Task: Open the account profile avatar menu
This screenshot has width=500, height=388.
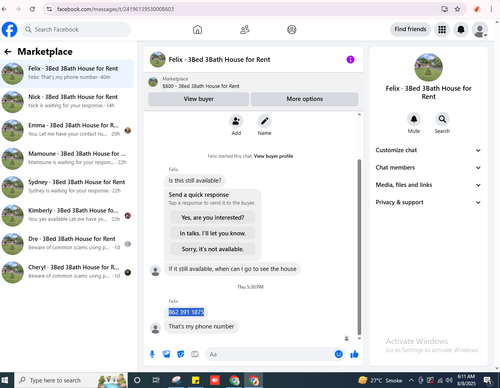Action: (x=480, y=30)
